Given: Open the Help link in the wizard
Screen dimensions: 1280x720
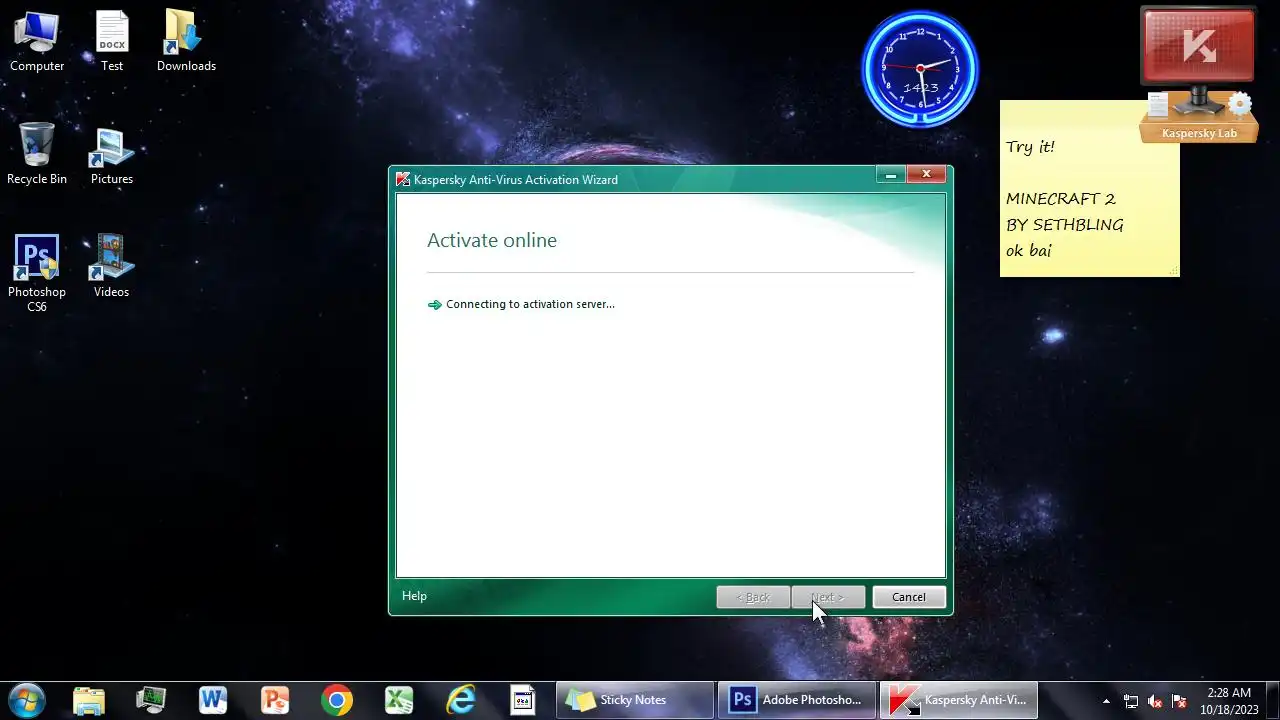Looking at the screenshot, I should click(x=414, y=596).
